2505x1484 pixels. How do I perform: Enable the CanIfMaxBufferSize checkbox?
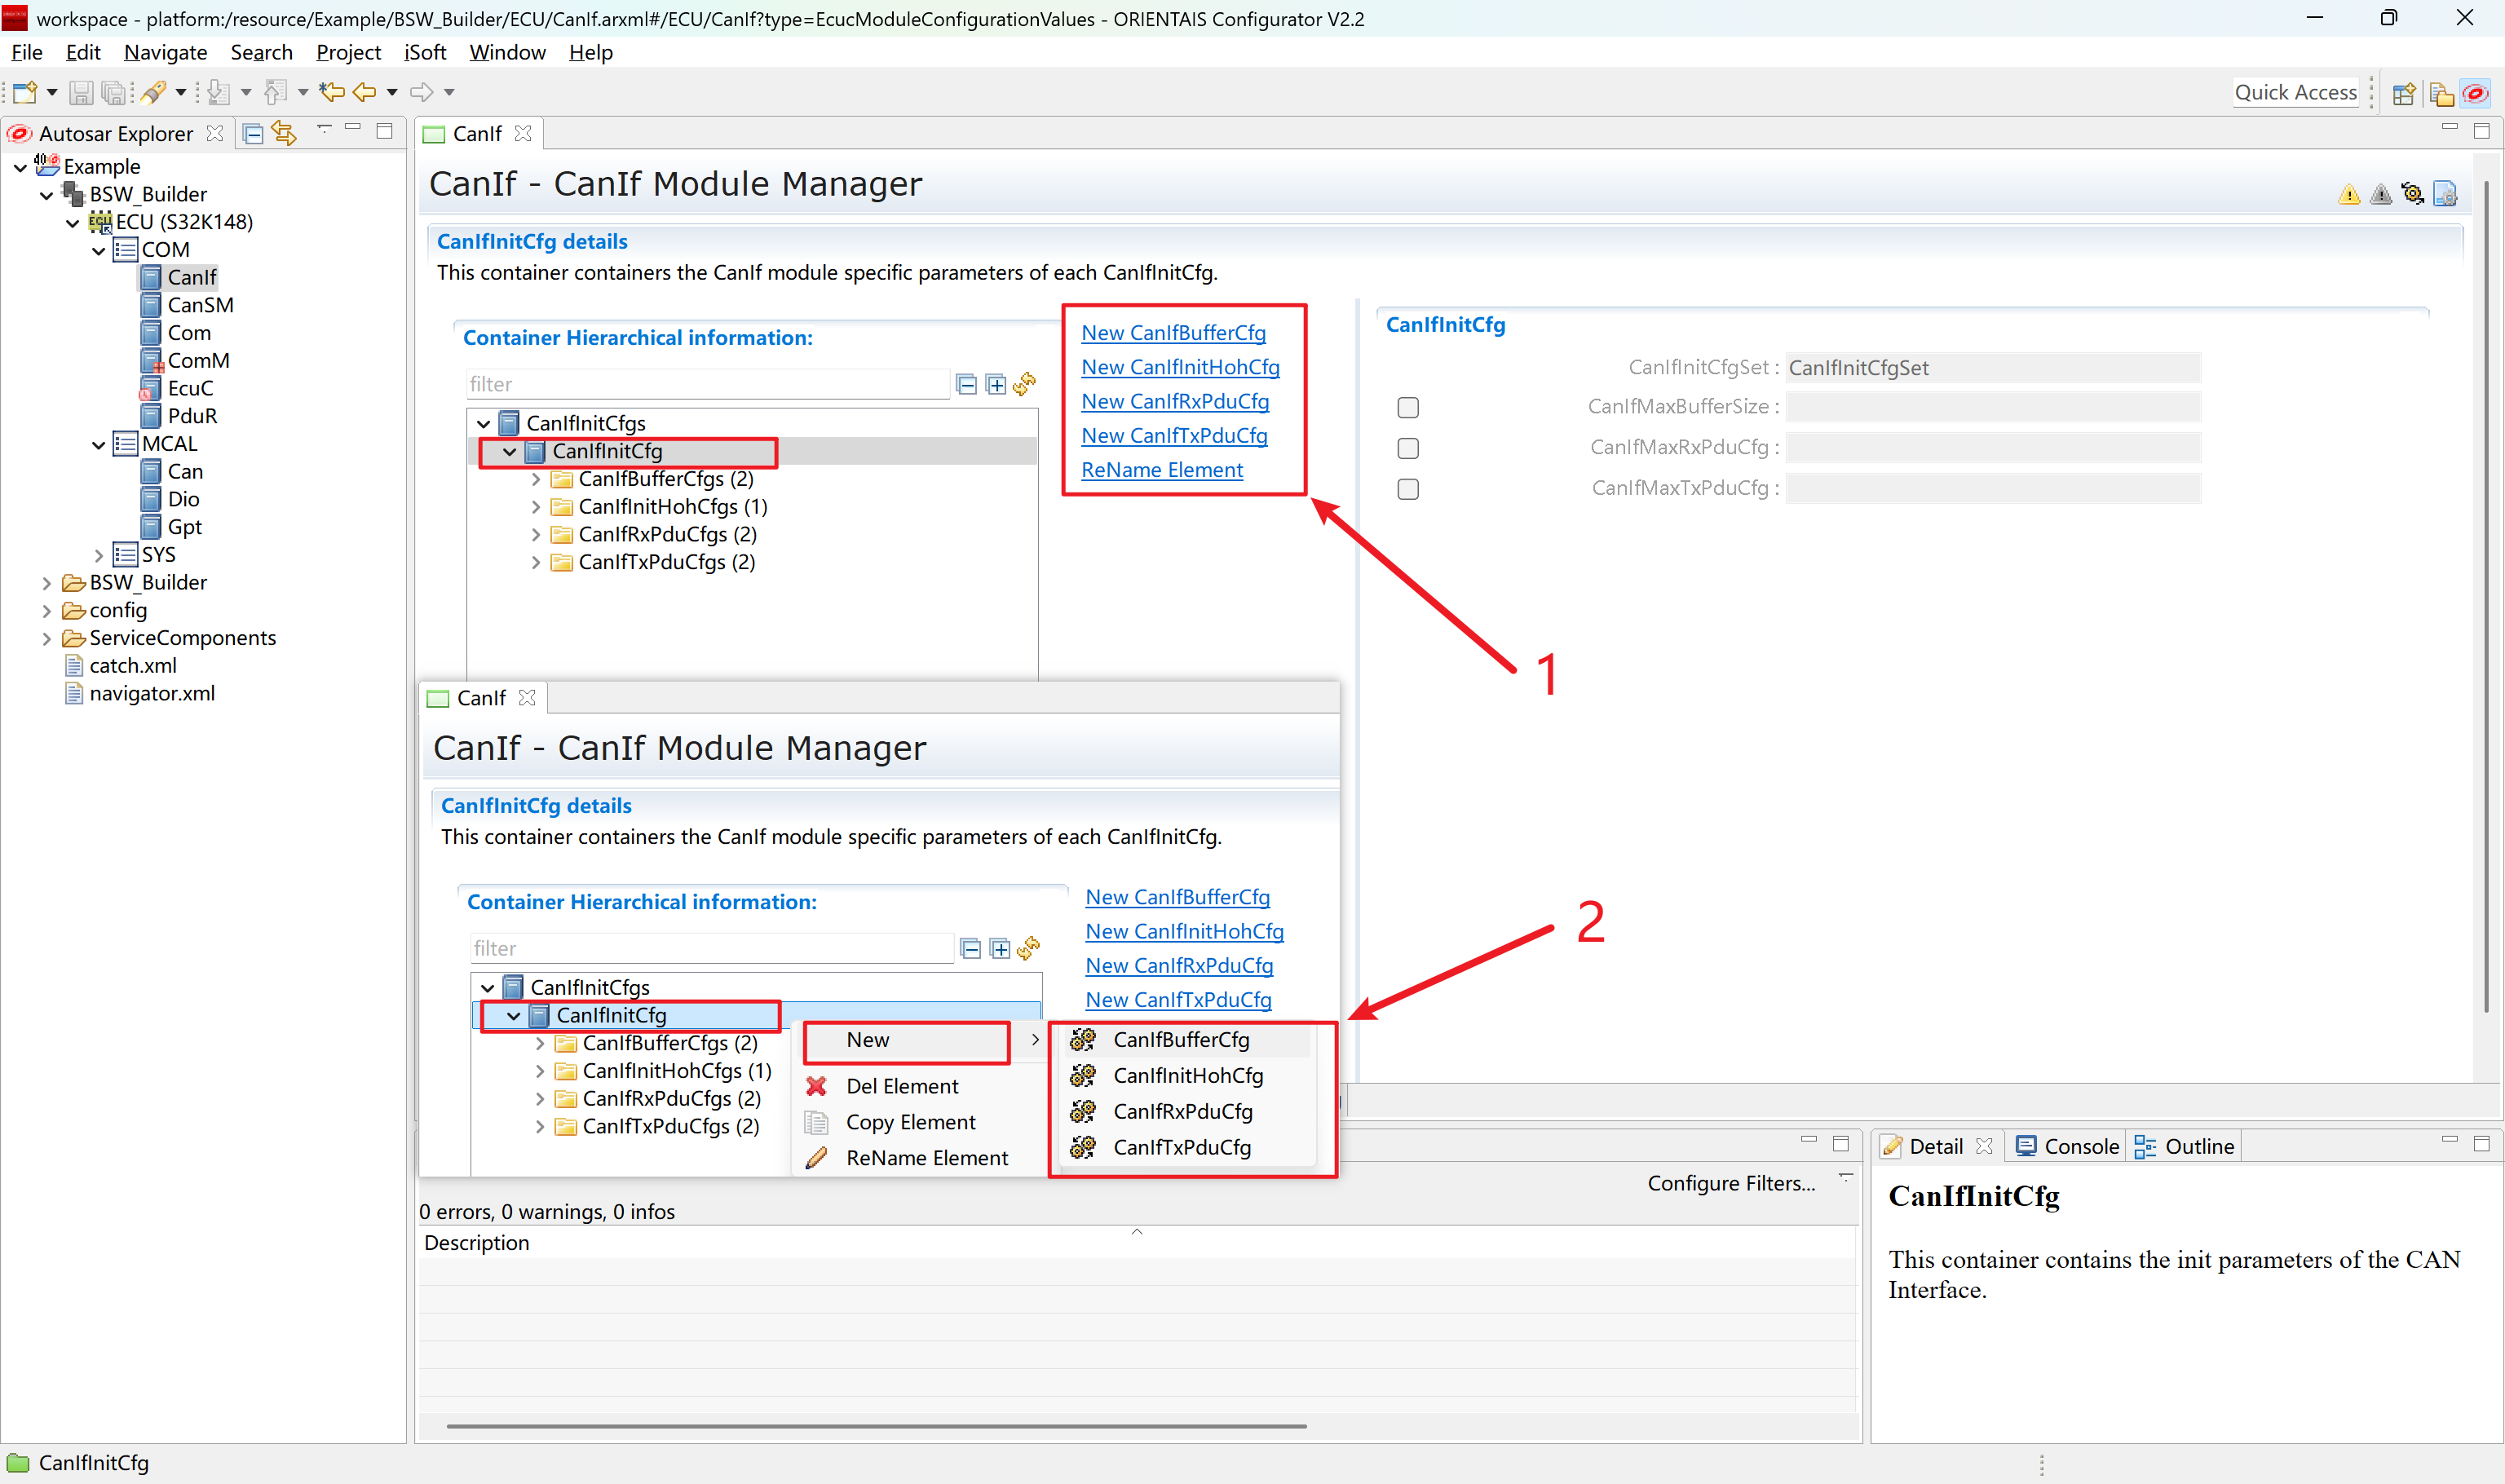point(1408,407)
